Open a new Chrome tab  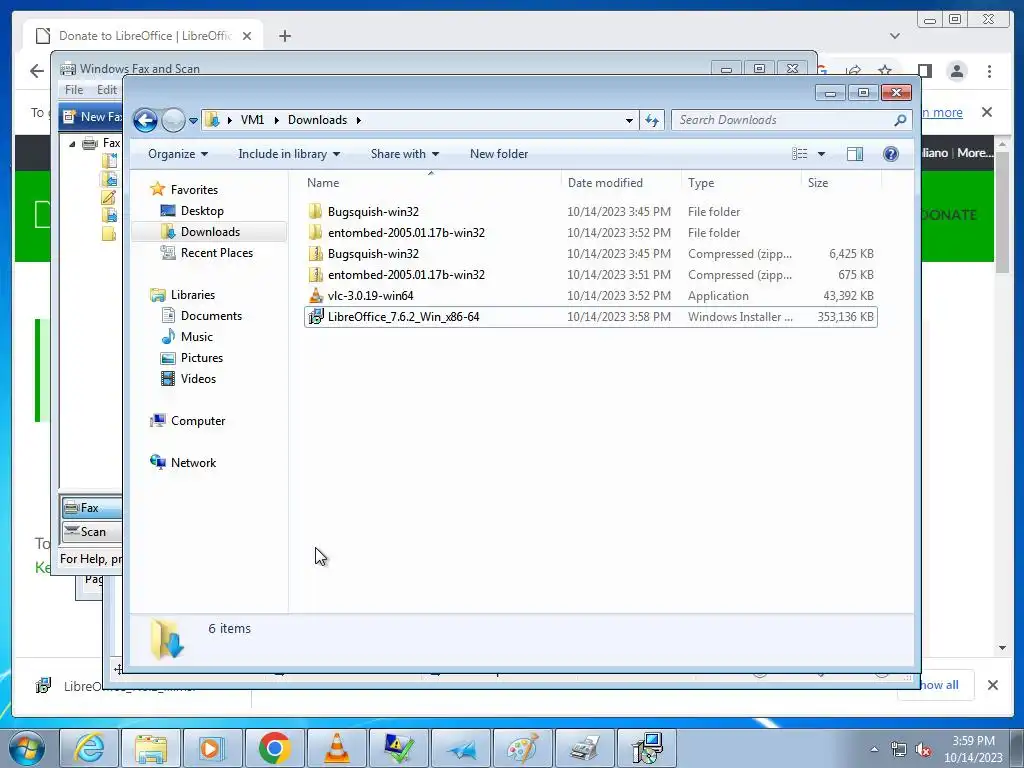click(x=285, y=36)
